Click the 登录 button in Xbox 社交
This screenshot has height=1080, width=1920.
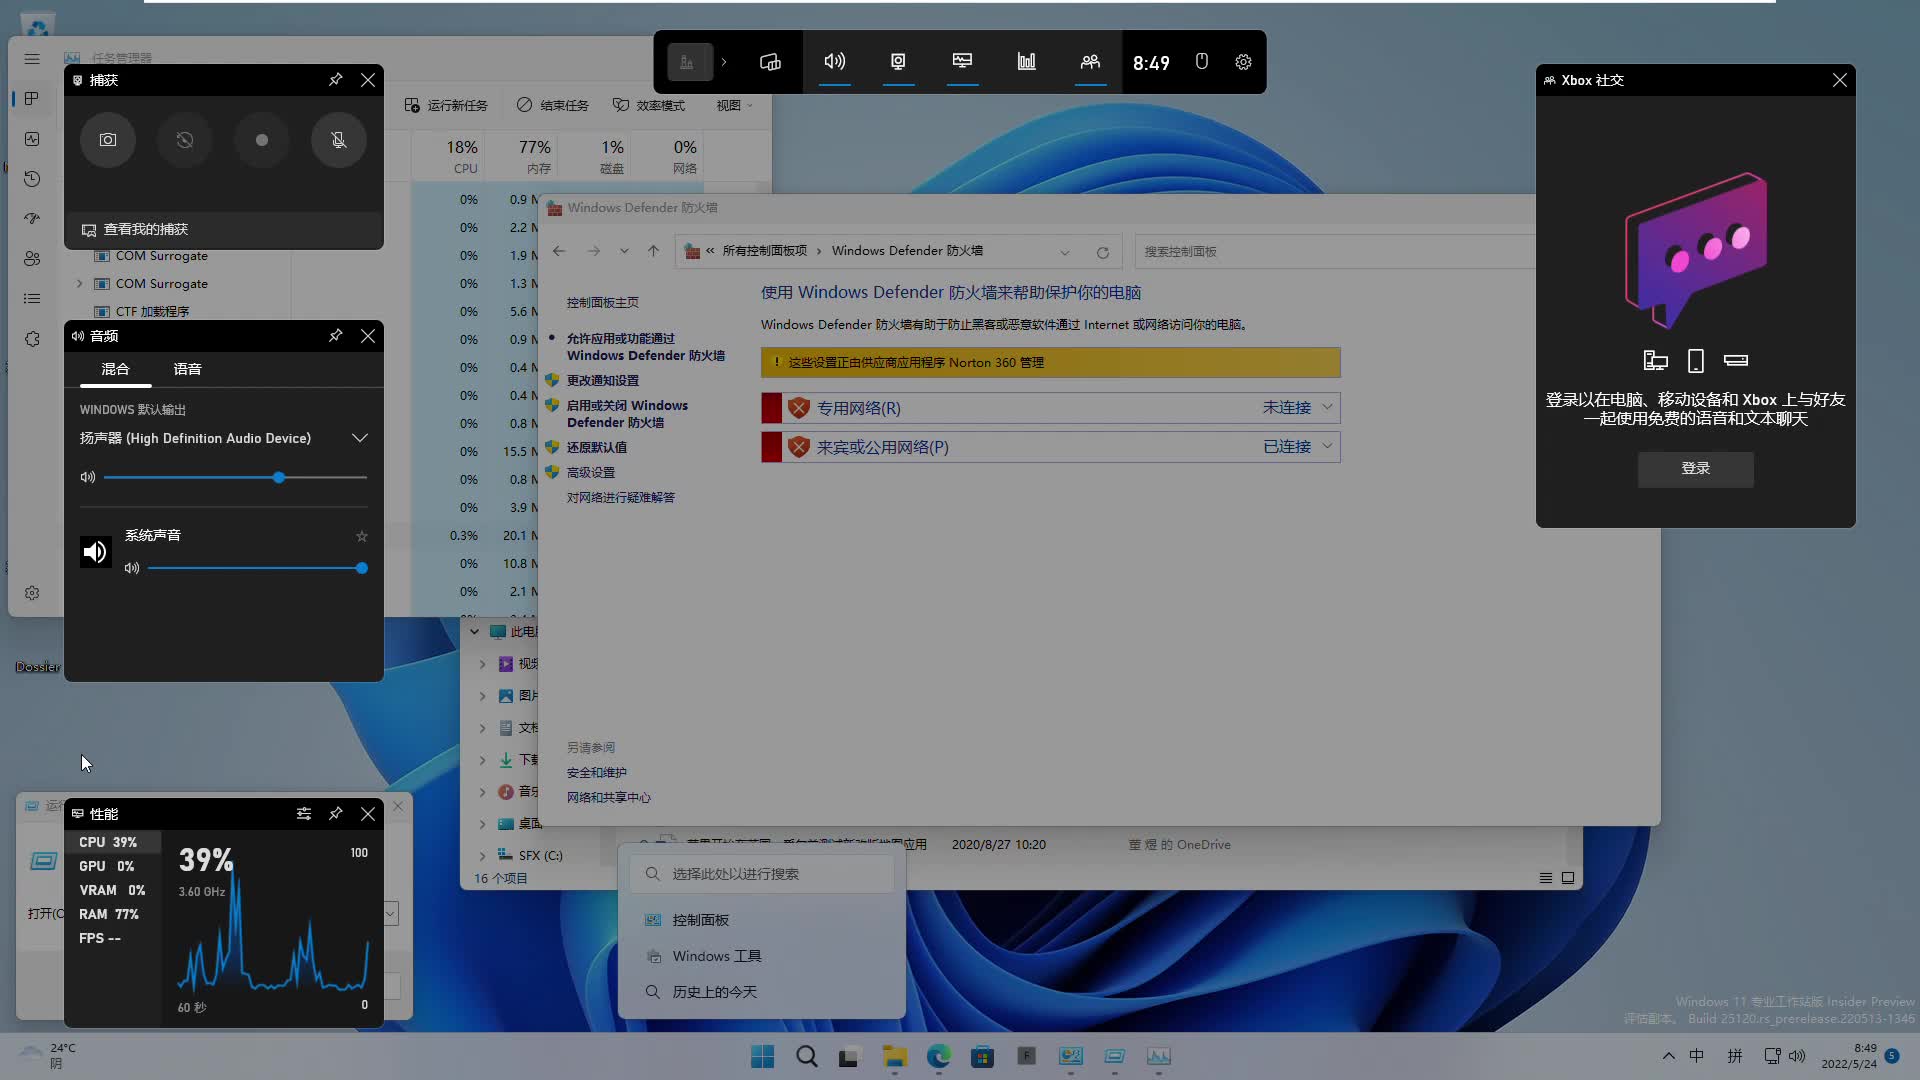click(1695, 469)
